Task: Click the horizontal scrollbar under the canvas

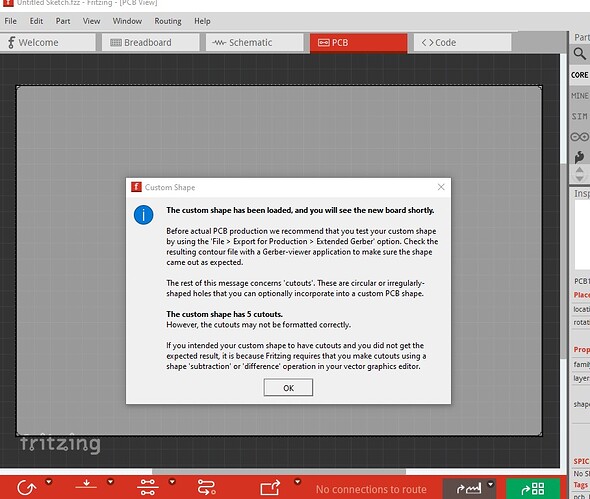Action: click(x=279, y=472)
